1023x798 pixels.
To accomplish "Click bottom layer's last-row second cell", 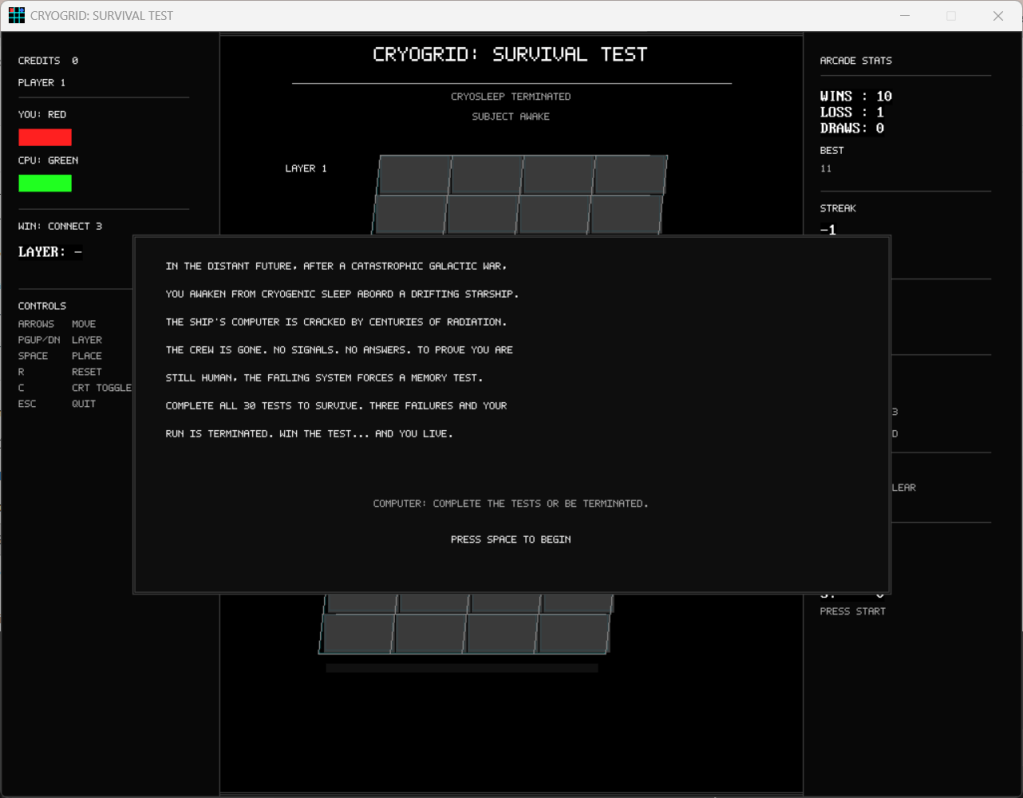I will coord(429,633).
